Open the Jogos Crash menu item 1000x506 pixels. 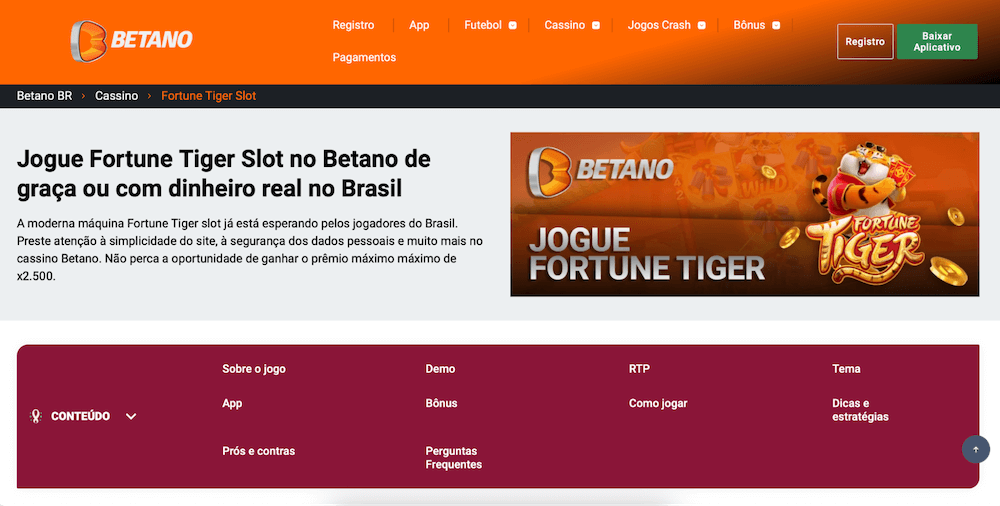click(659, 25)
